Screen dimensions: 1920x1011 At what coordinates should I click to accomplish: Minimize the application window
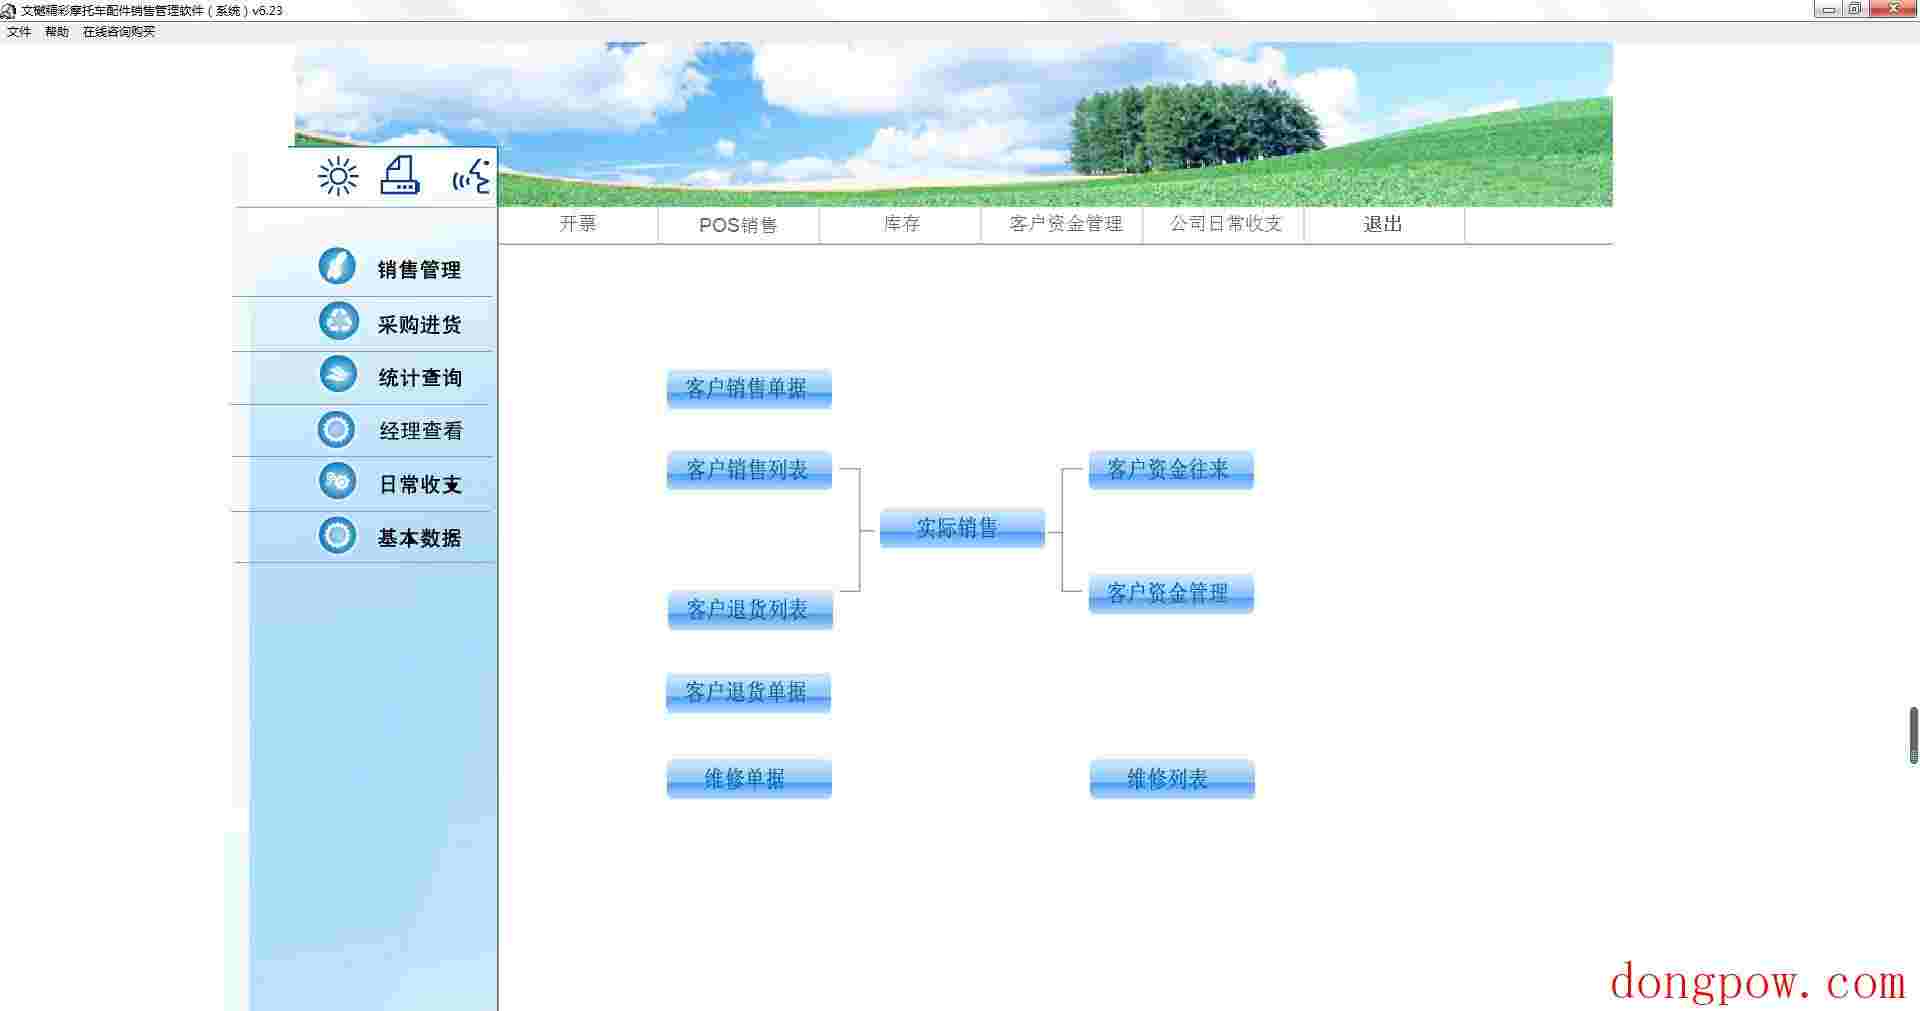pyautogui.click(x=1828, y=9)
